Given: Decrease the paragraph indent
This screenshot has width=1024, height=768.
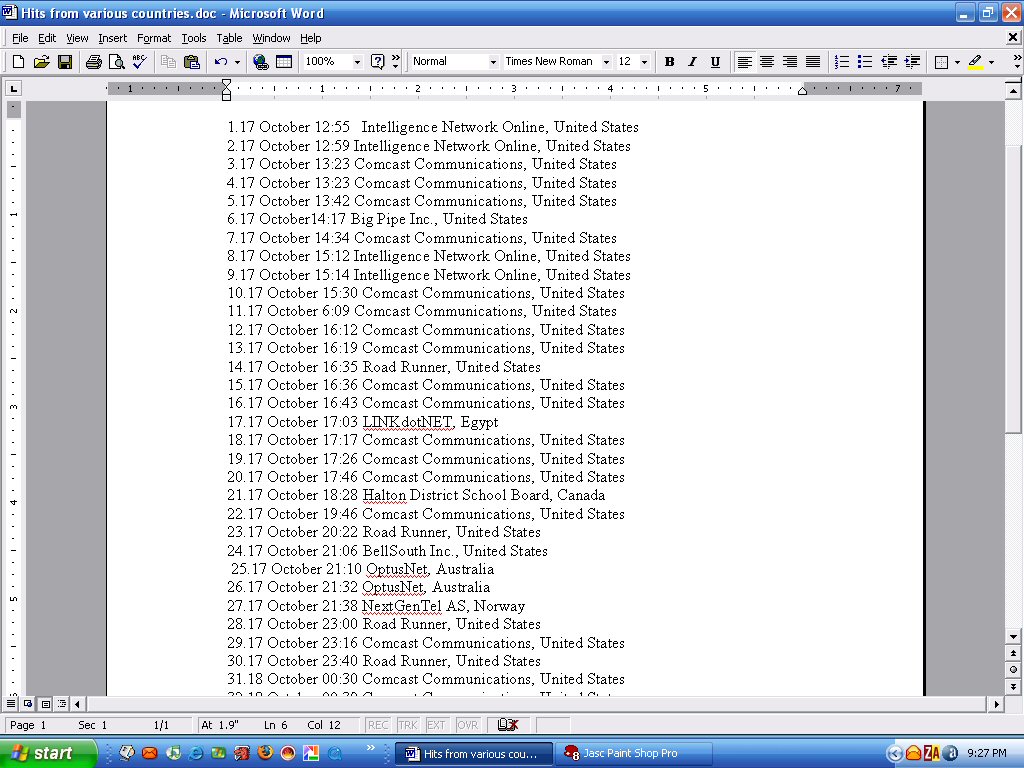Looking at the screenshot, I should pyautogui.click(x=889, y=62).
